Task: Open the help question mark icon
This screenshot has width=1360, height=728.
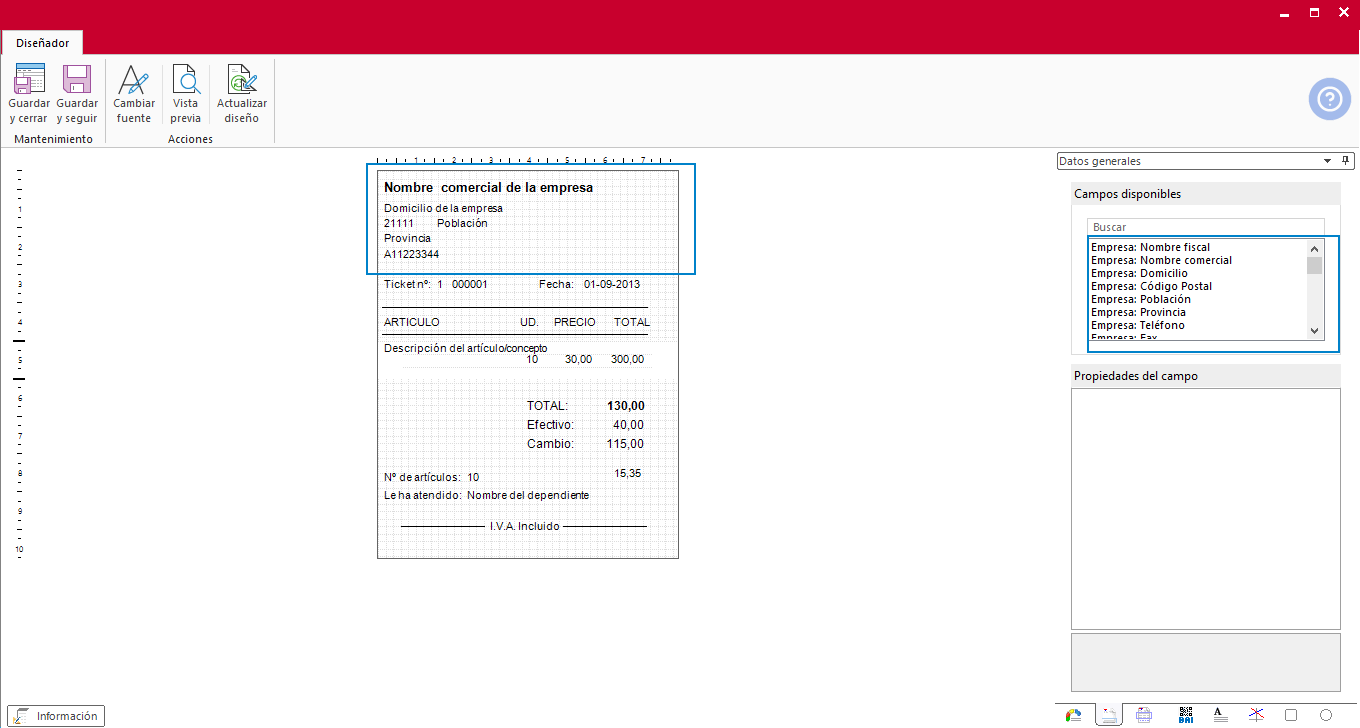Action: click(x=1329, y=99)
